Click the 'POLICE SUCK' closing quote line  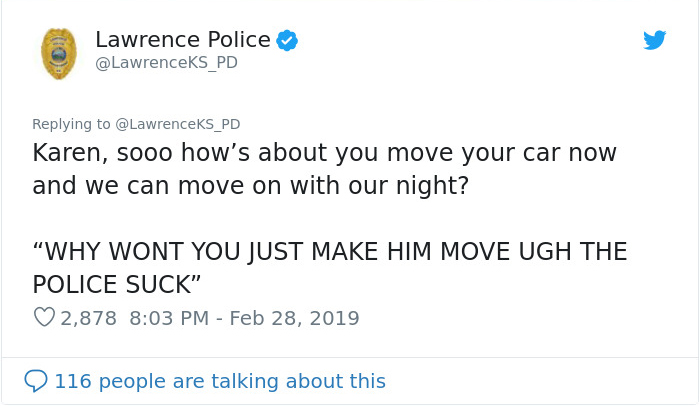coord(117,285)
